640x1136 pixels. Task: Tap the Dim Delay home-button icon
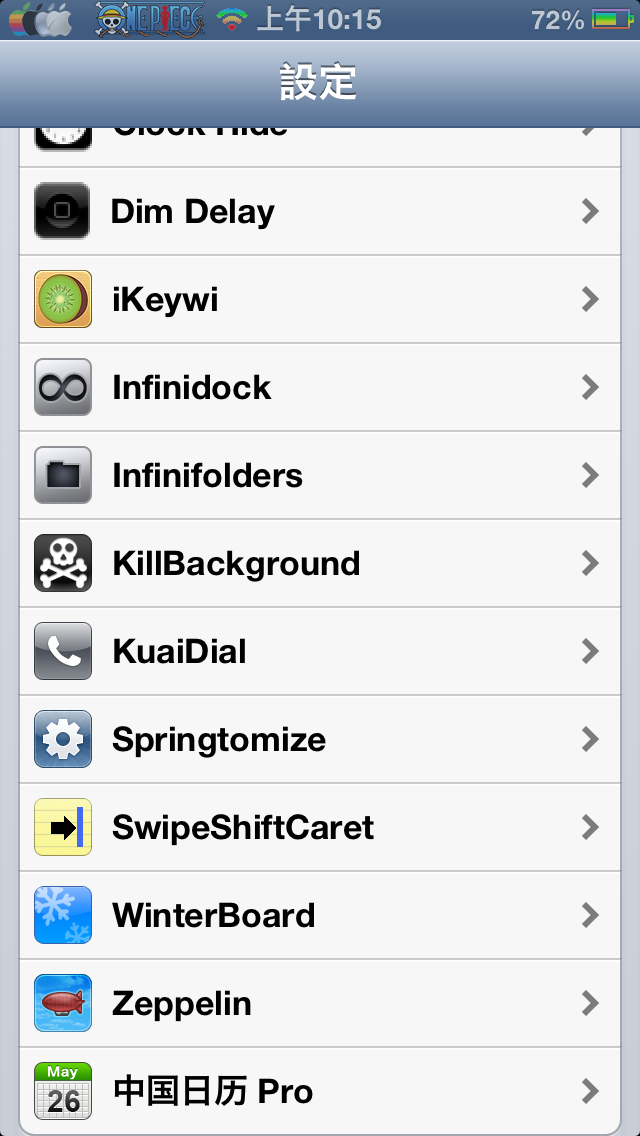coord(62,211)
